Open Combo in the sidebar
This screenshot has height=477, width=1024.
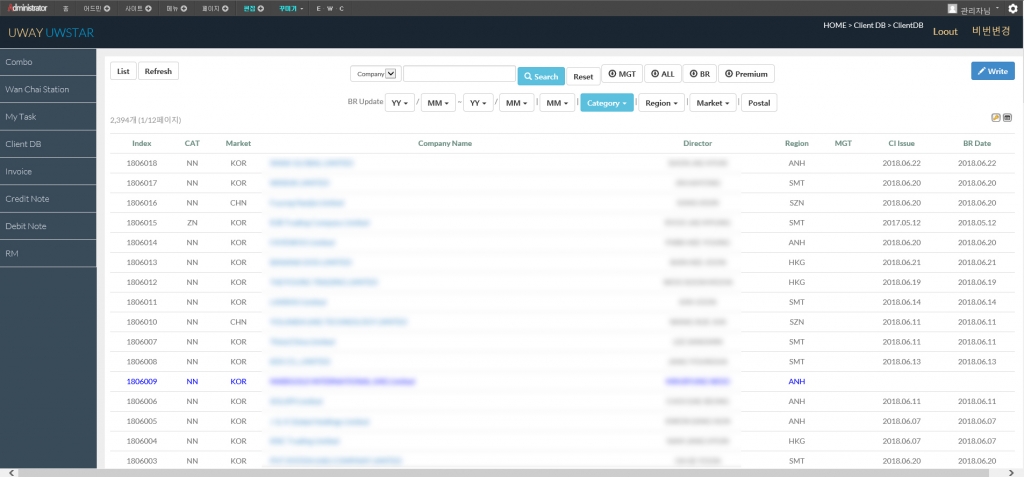pos(48,62)
